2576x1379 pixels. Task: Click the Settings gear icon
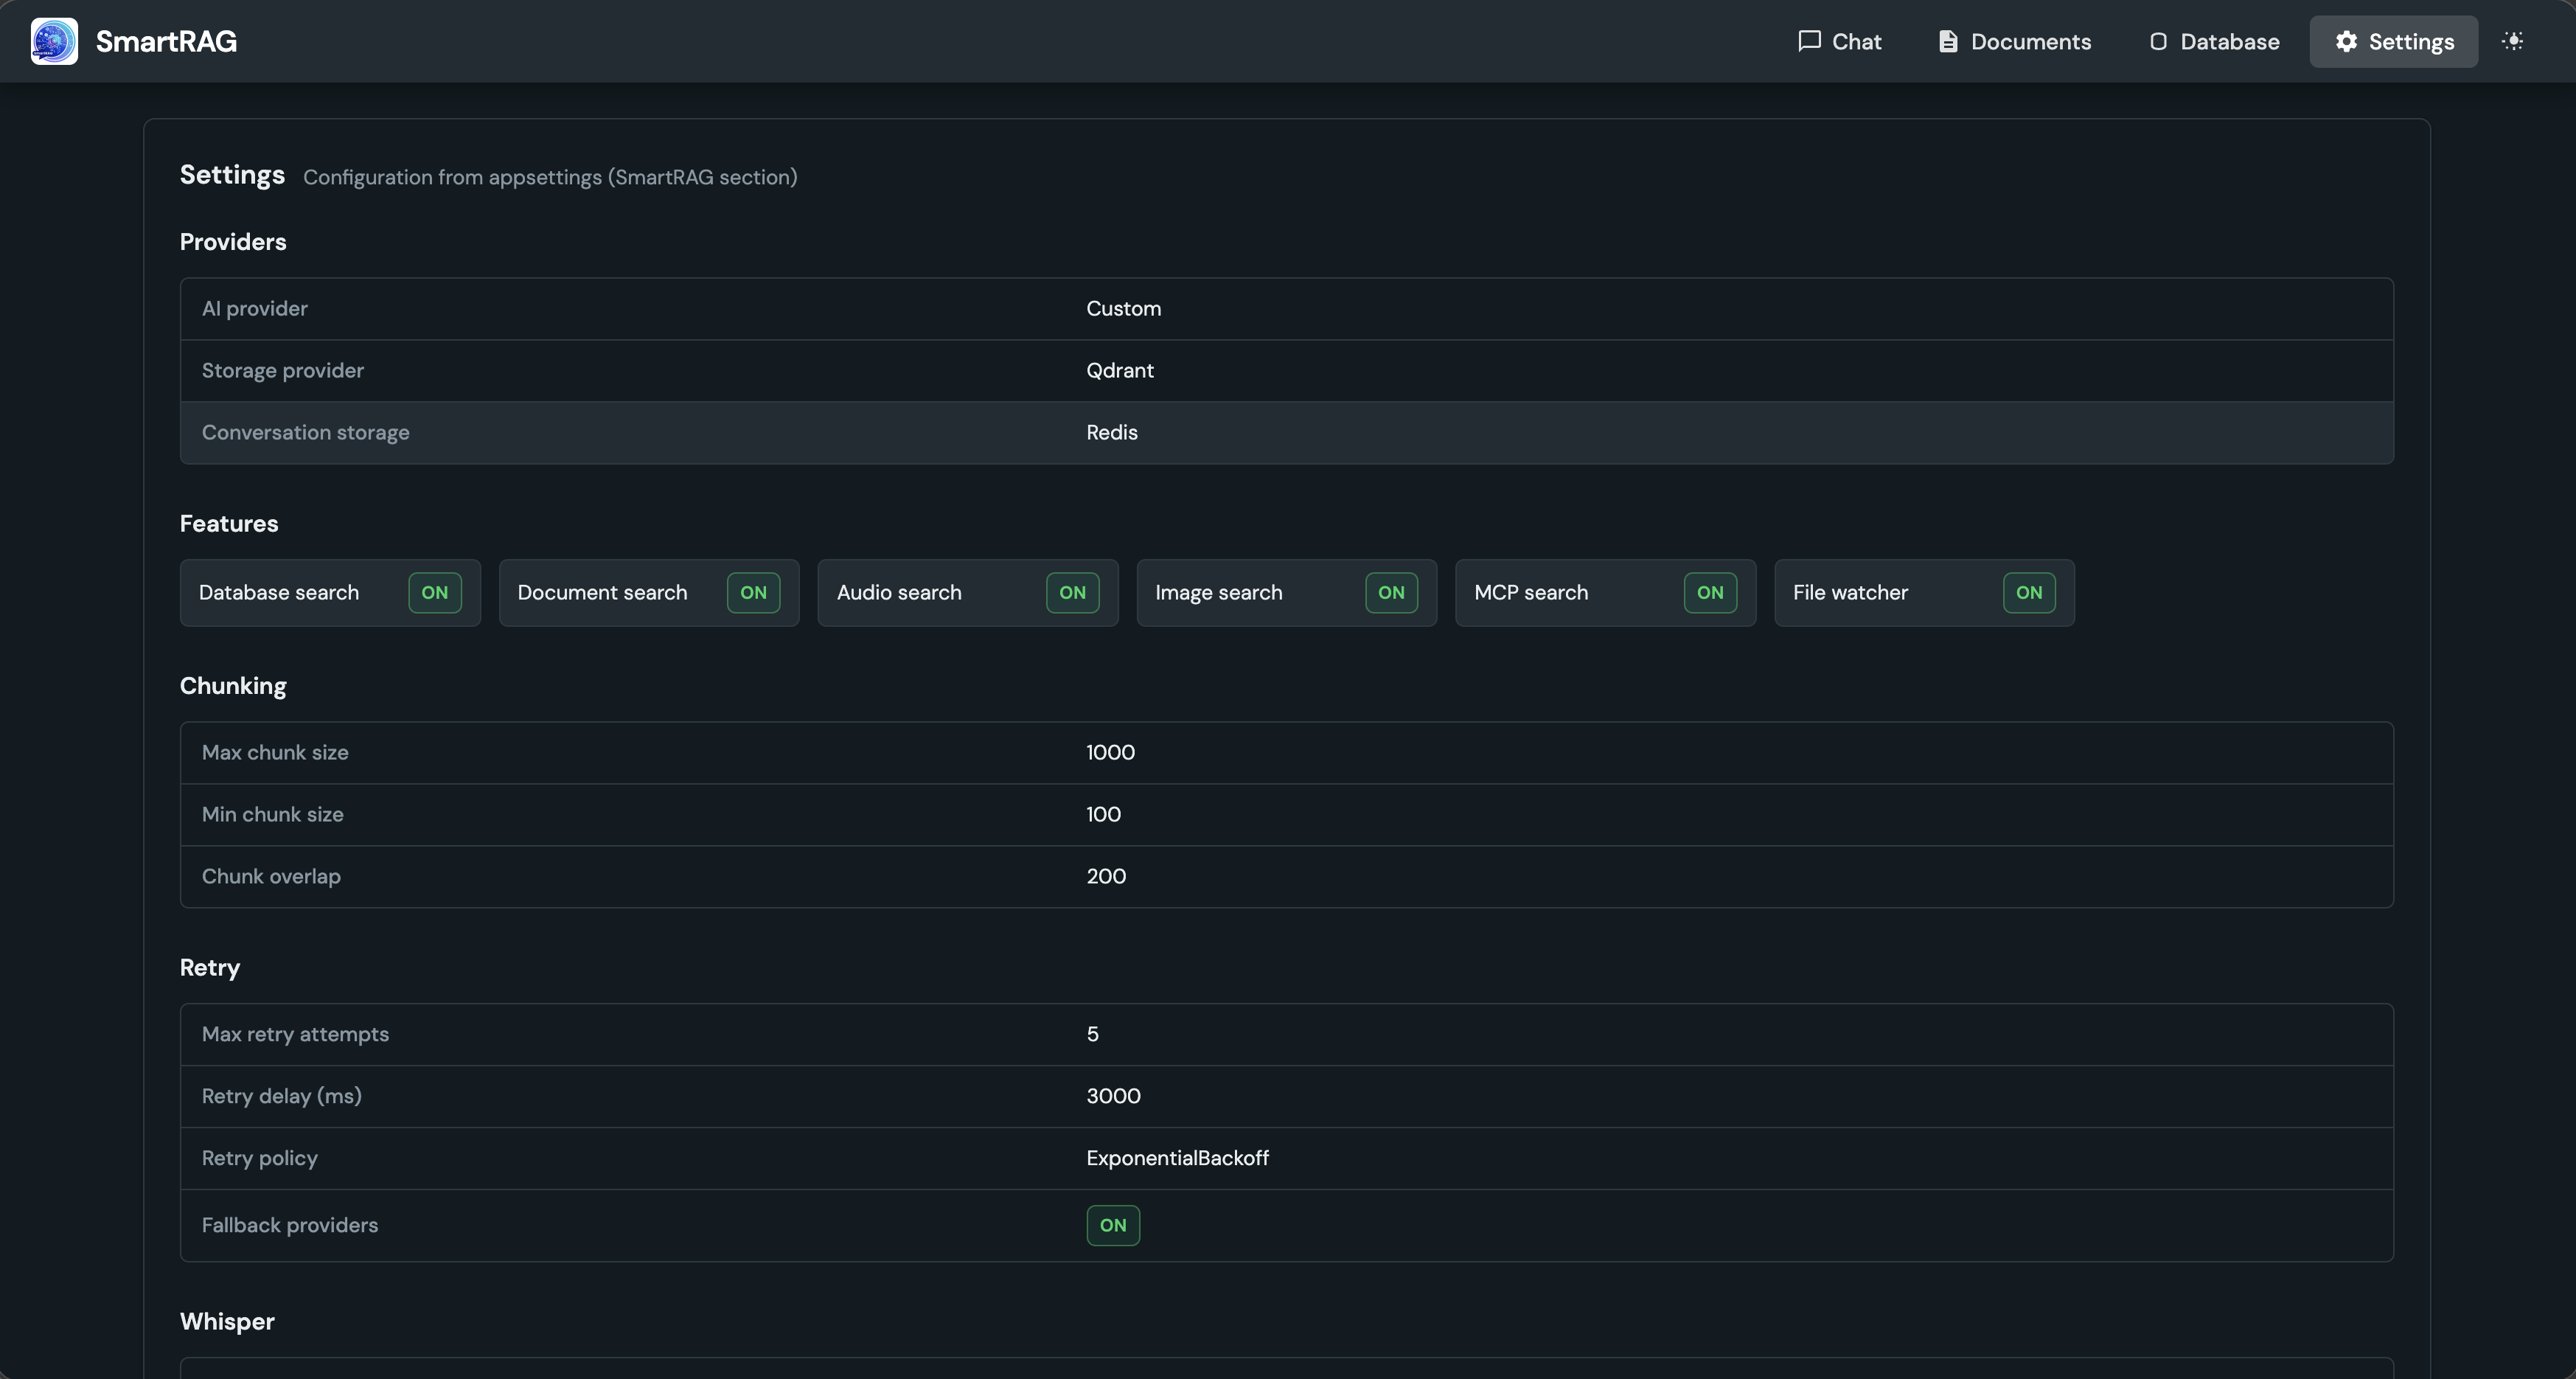coord(2346,41)
